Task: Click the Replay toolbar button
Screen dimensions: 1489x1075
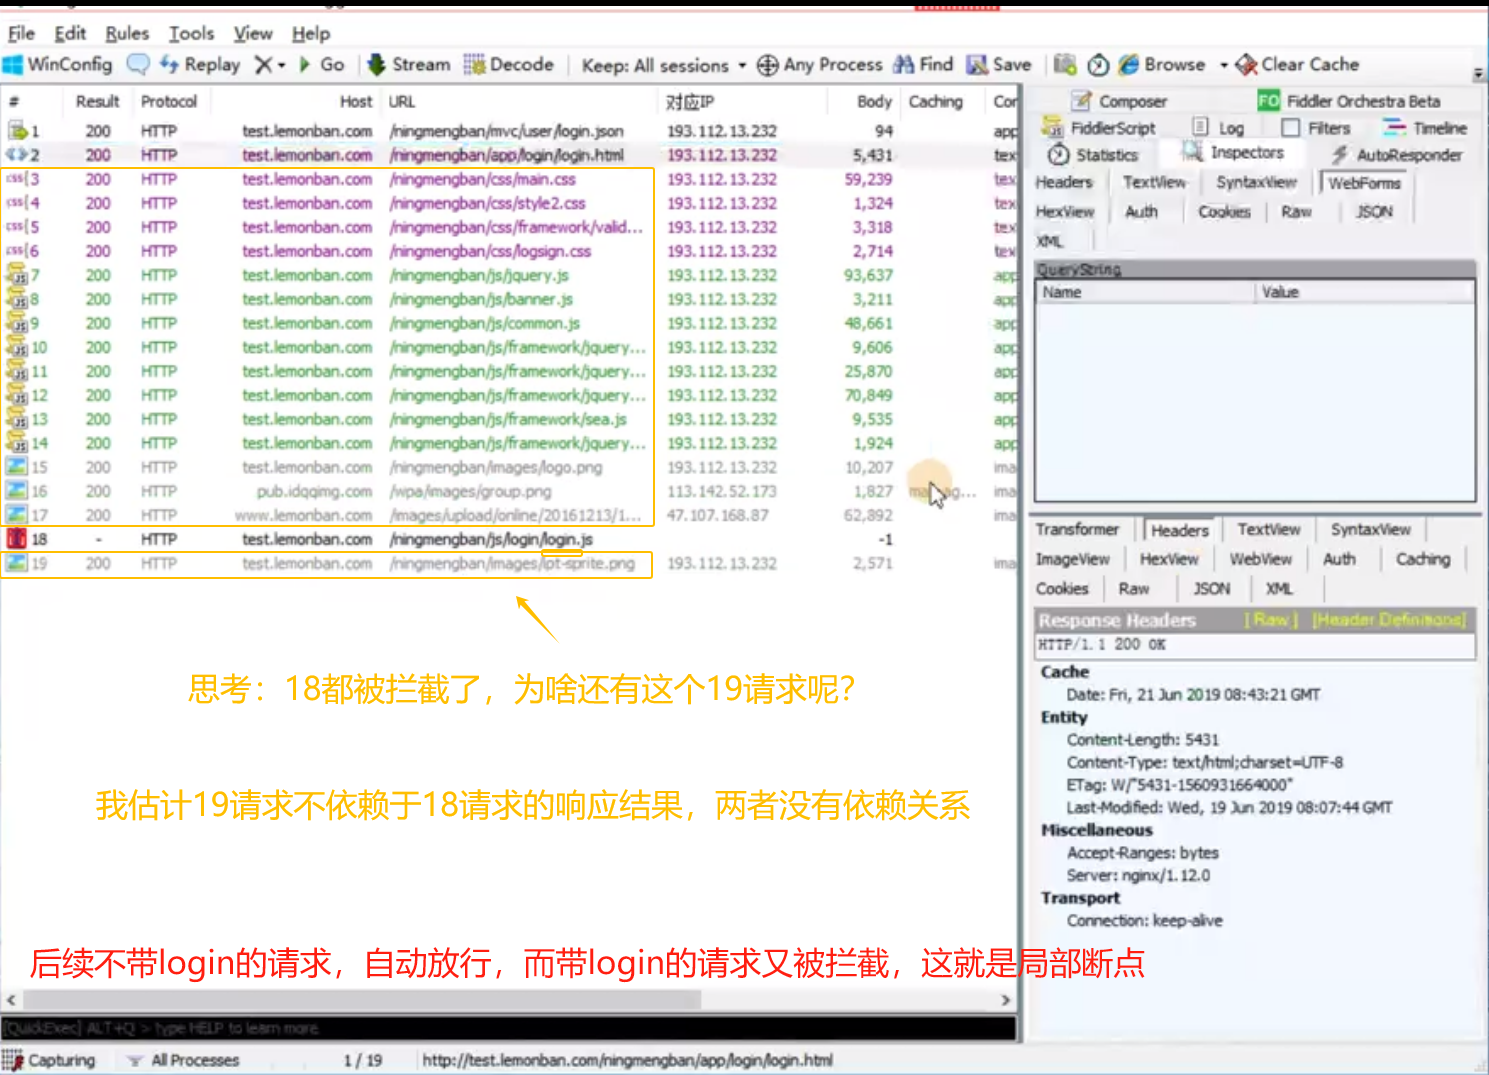Action: (x=200, y=65)
